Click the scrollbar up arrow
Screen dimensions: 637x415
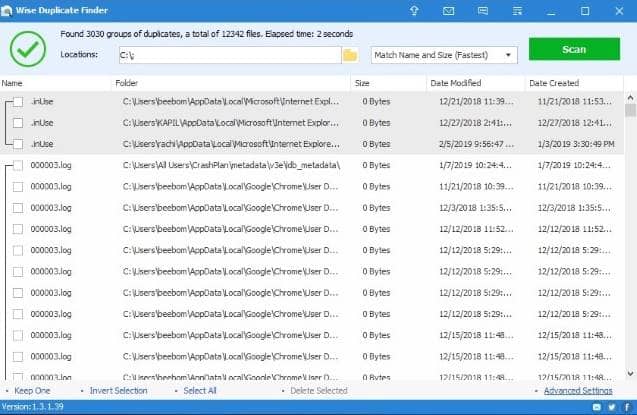click(630, 97)
